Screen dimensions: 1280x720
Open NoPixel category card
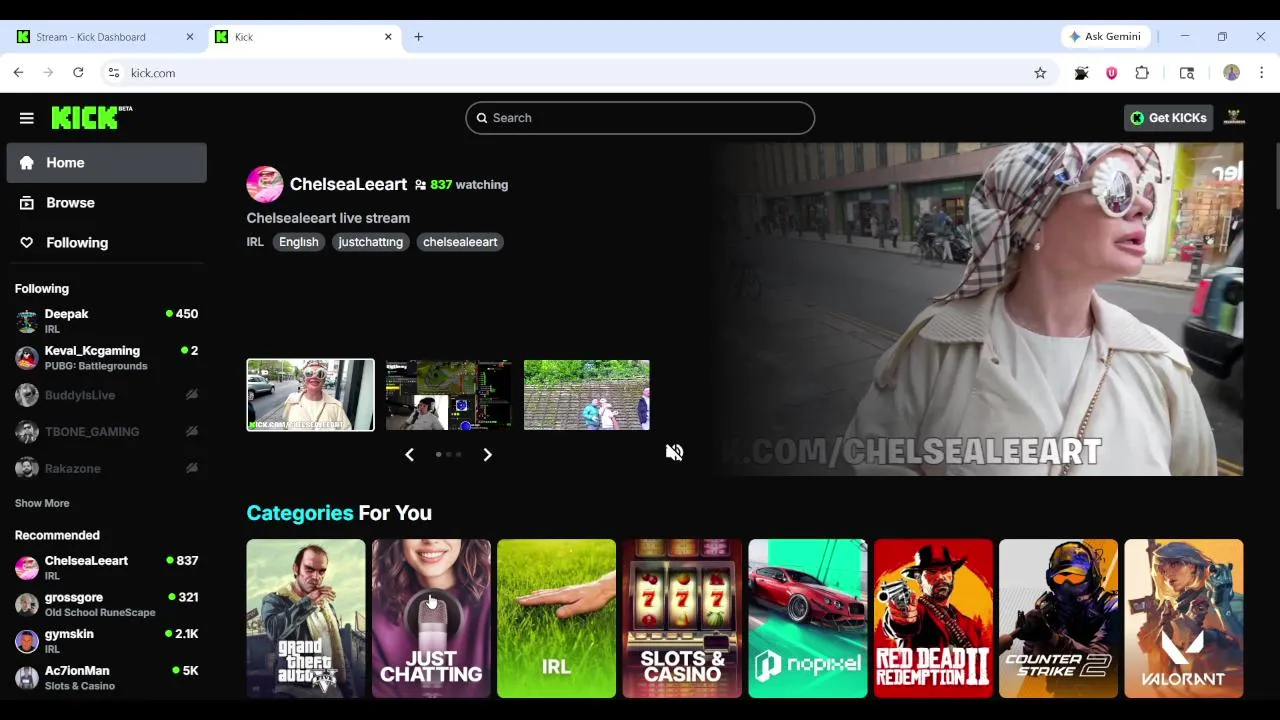[807, 618]
